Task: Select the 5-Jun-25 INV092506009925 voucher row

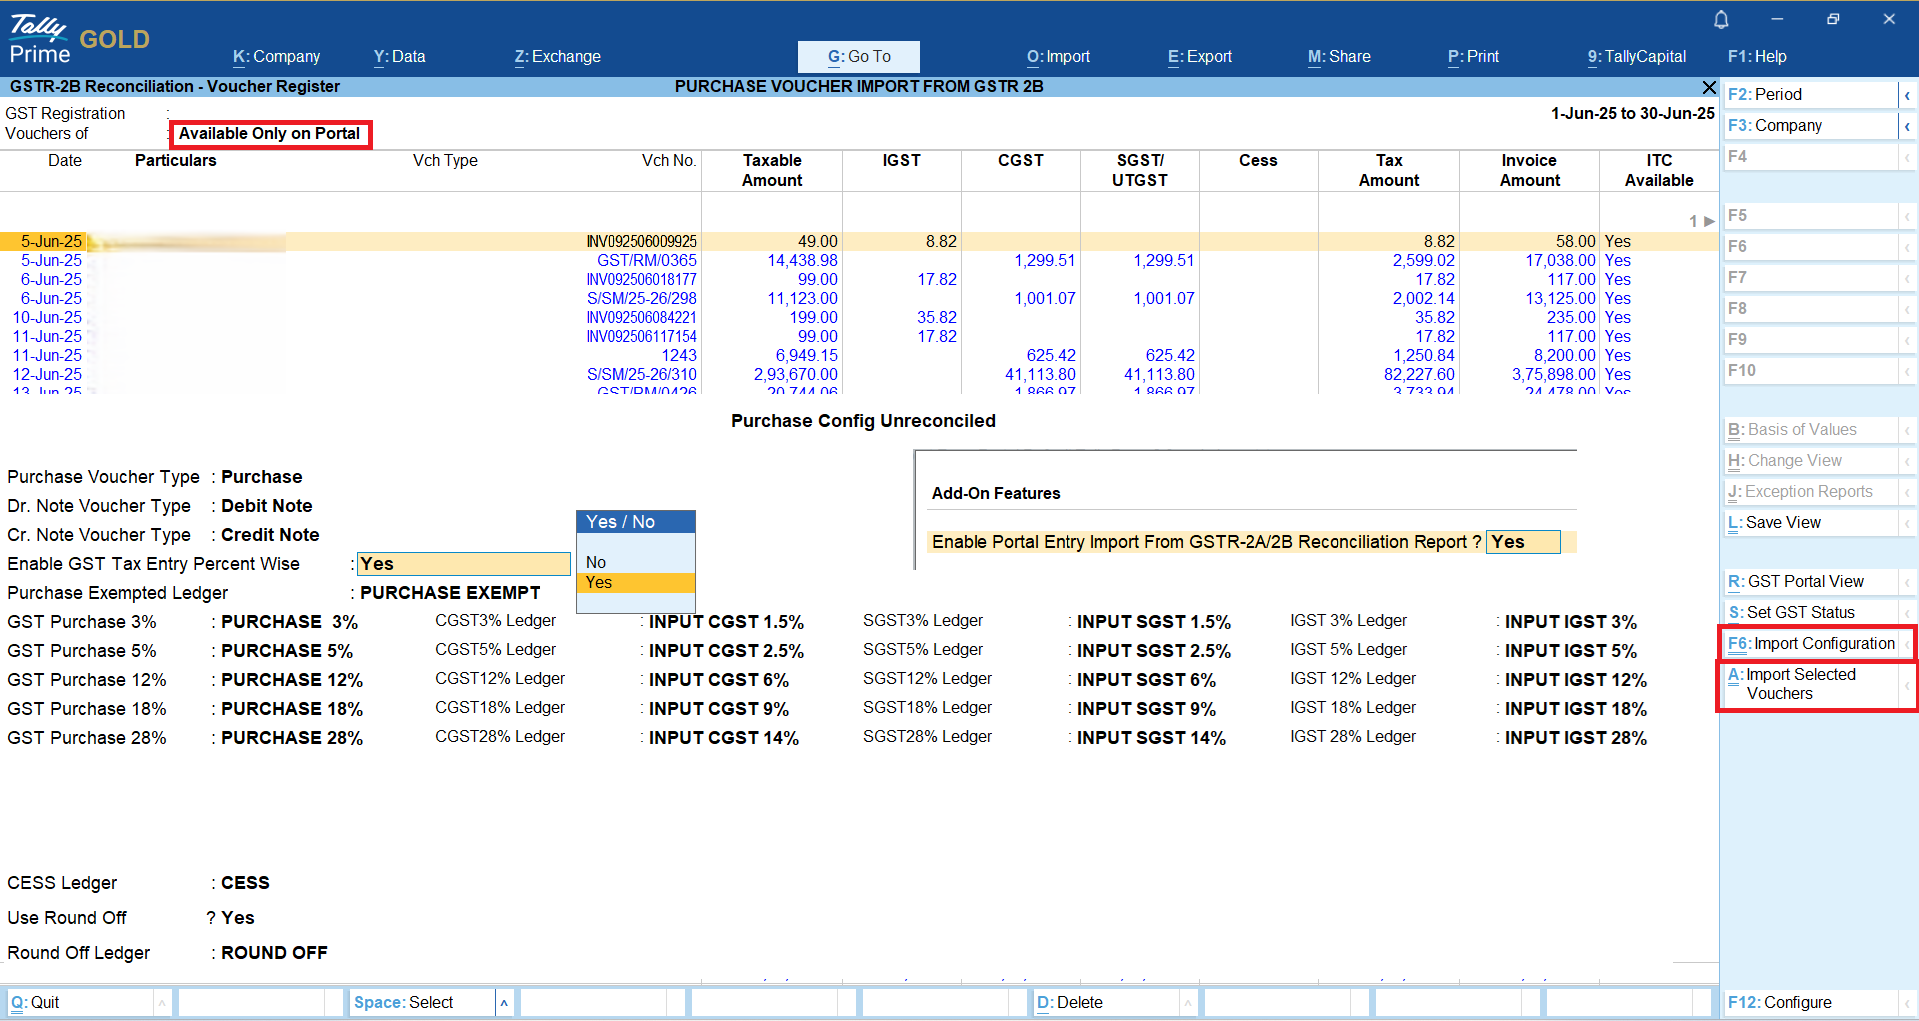Action: tap(640, 242)
